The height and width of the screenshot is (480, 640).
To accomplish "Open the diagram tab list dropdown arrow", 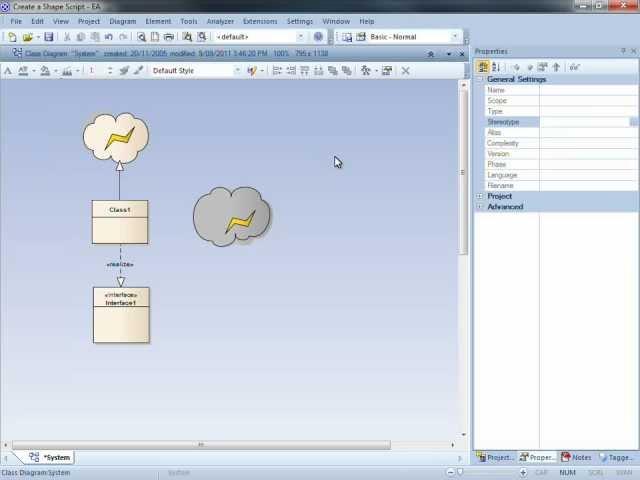I will [x=449, y=54].
